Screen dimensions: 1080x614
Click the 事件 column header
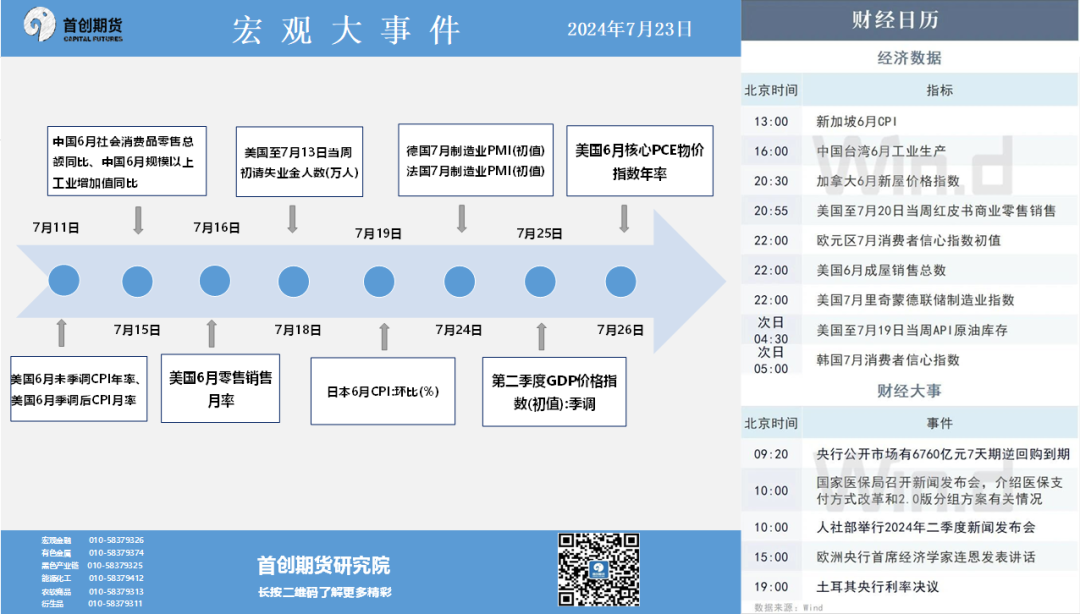coord(939,423)
